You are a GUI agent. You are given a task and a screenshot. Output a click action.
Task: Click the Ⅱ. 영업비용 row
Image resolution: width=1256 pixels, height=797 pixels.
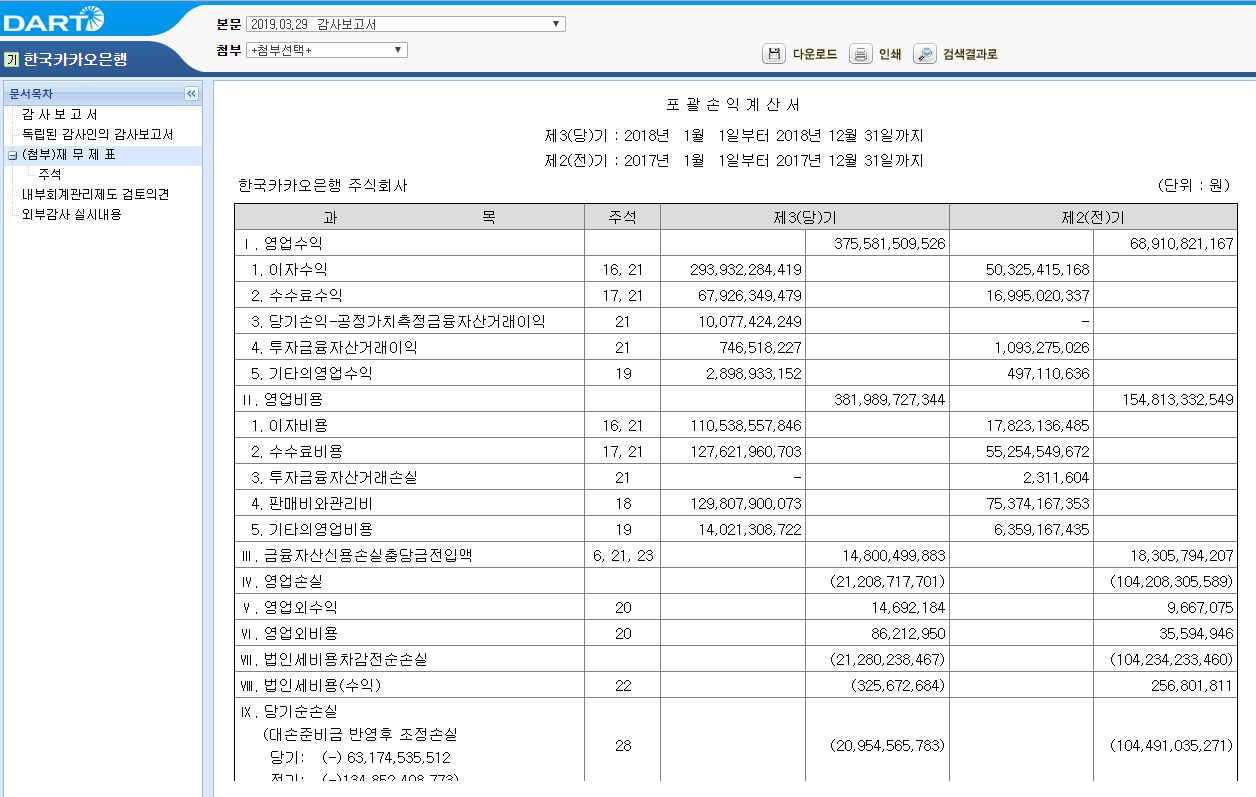point(736,399)
